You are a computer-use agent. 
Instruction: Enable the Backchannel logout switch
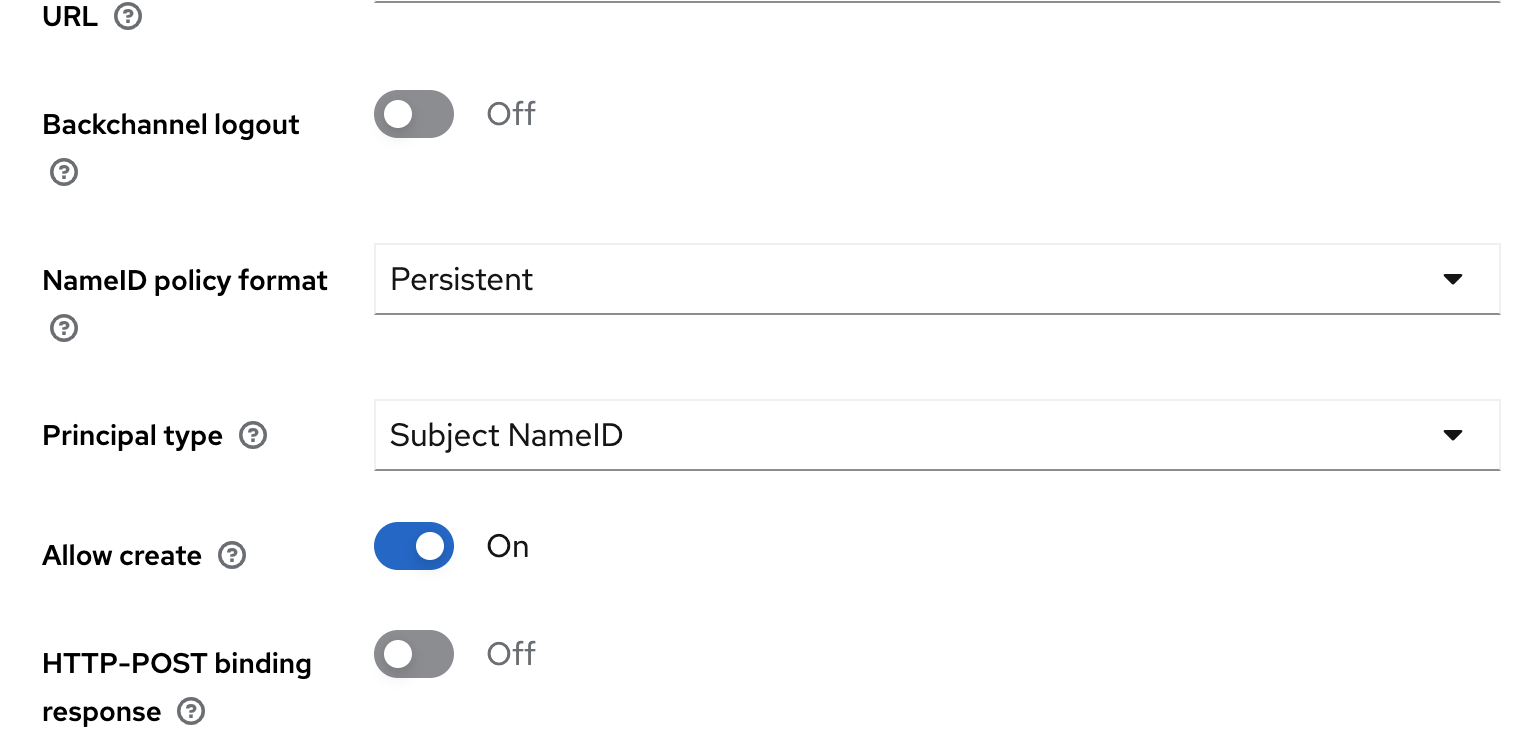click(413, 114)
